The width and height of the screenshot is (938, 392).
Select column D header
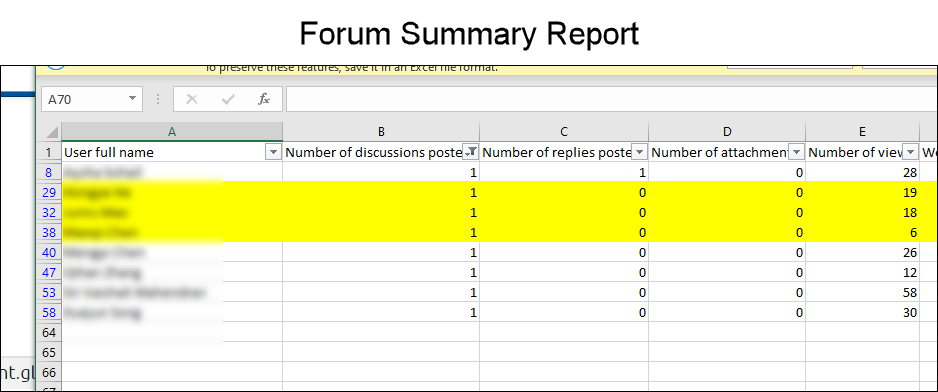pyautogui.click(x=727, y=132)
